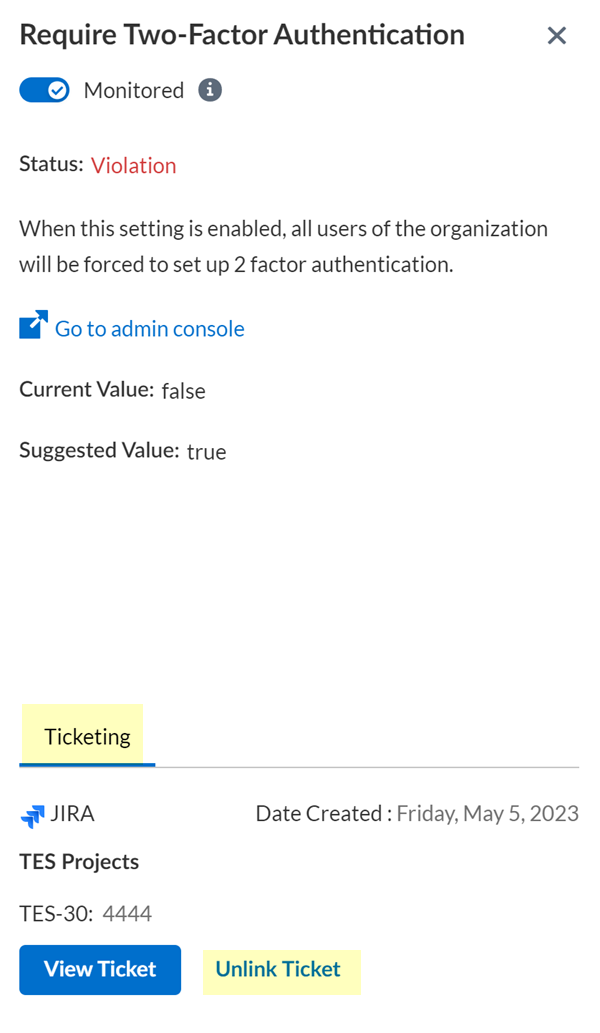Viewport: 600px width, 1033px height.
Task: Click the external link arrow icon
Action: [33, 326]
